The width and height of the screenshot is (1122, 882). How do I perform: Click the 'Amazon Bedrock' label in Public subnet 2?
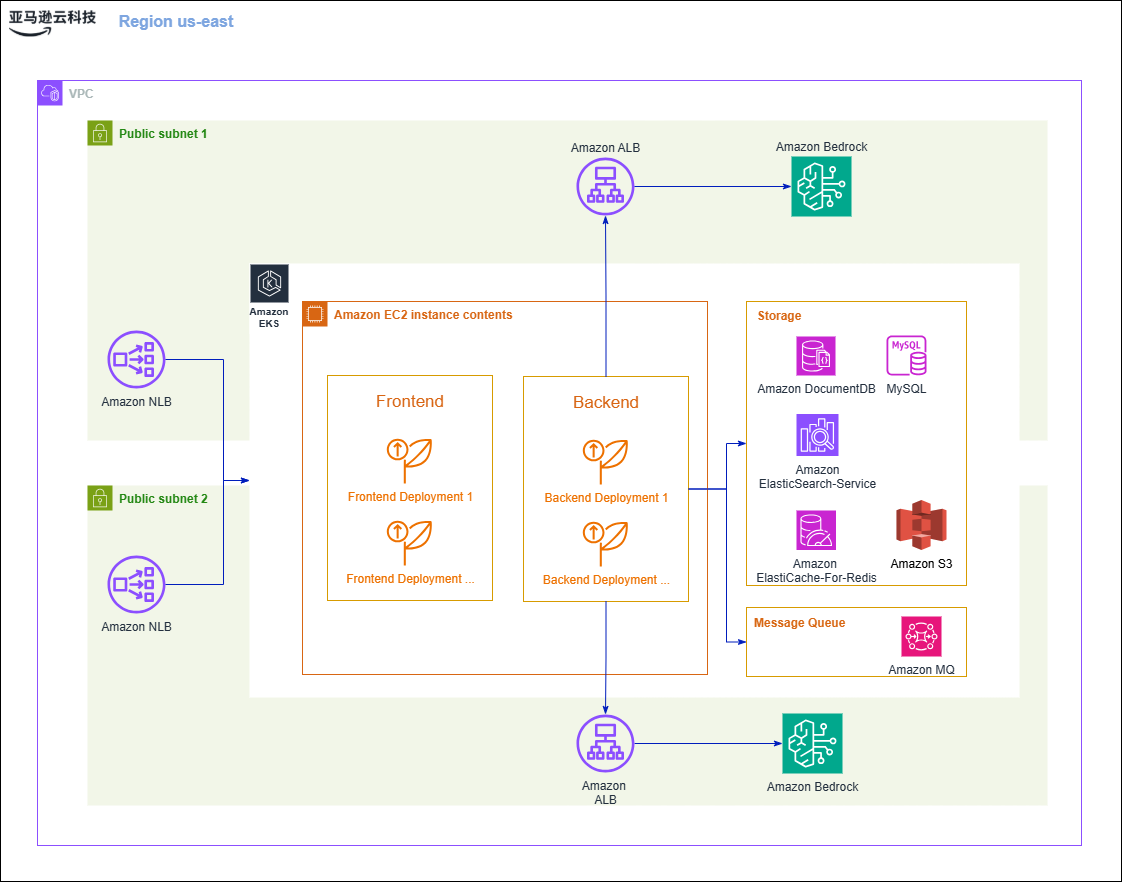[812, 787]
